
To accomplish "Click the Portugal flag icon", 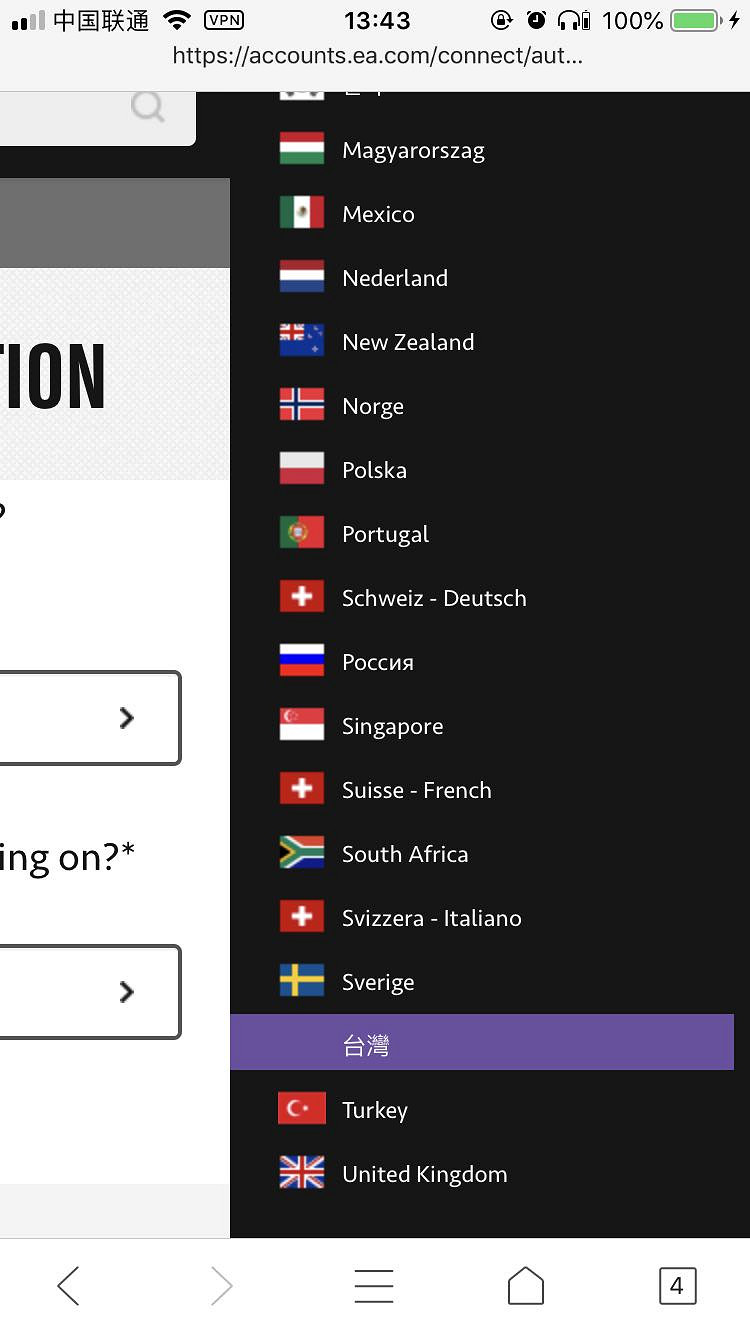I will pyautogui.click(x=301, y=533).
